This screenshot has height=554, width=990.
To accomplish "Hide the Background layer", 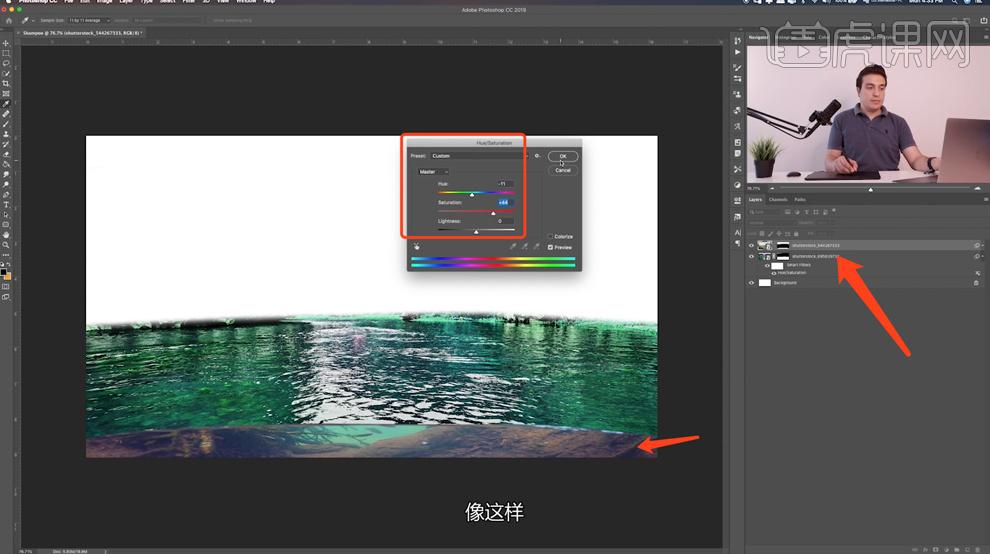I will (751, 283).
